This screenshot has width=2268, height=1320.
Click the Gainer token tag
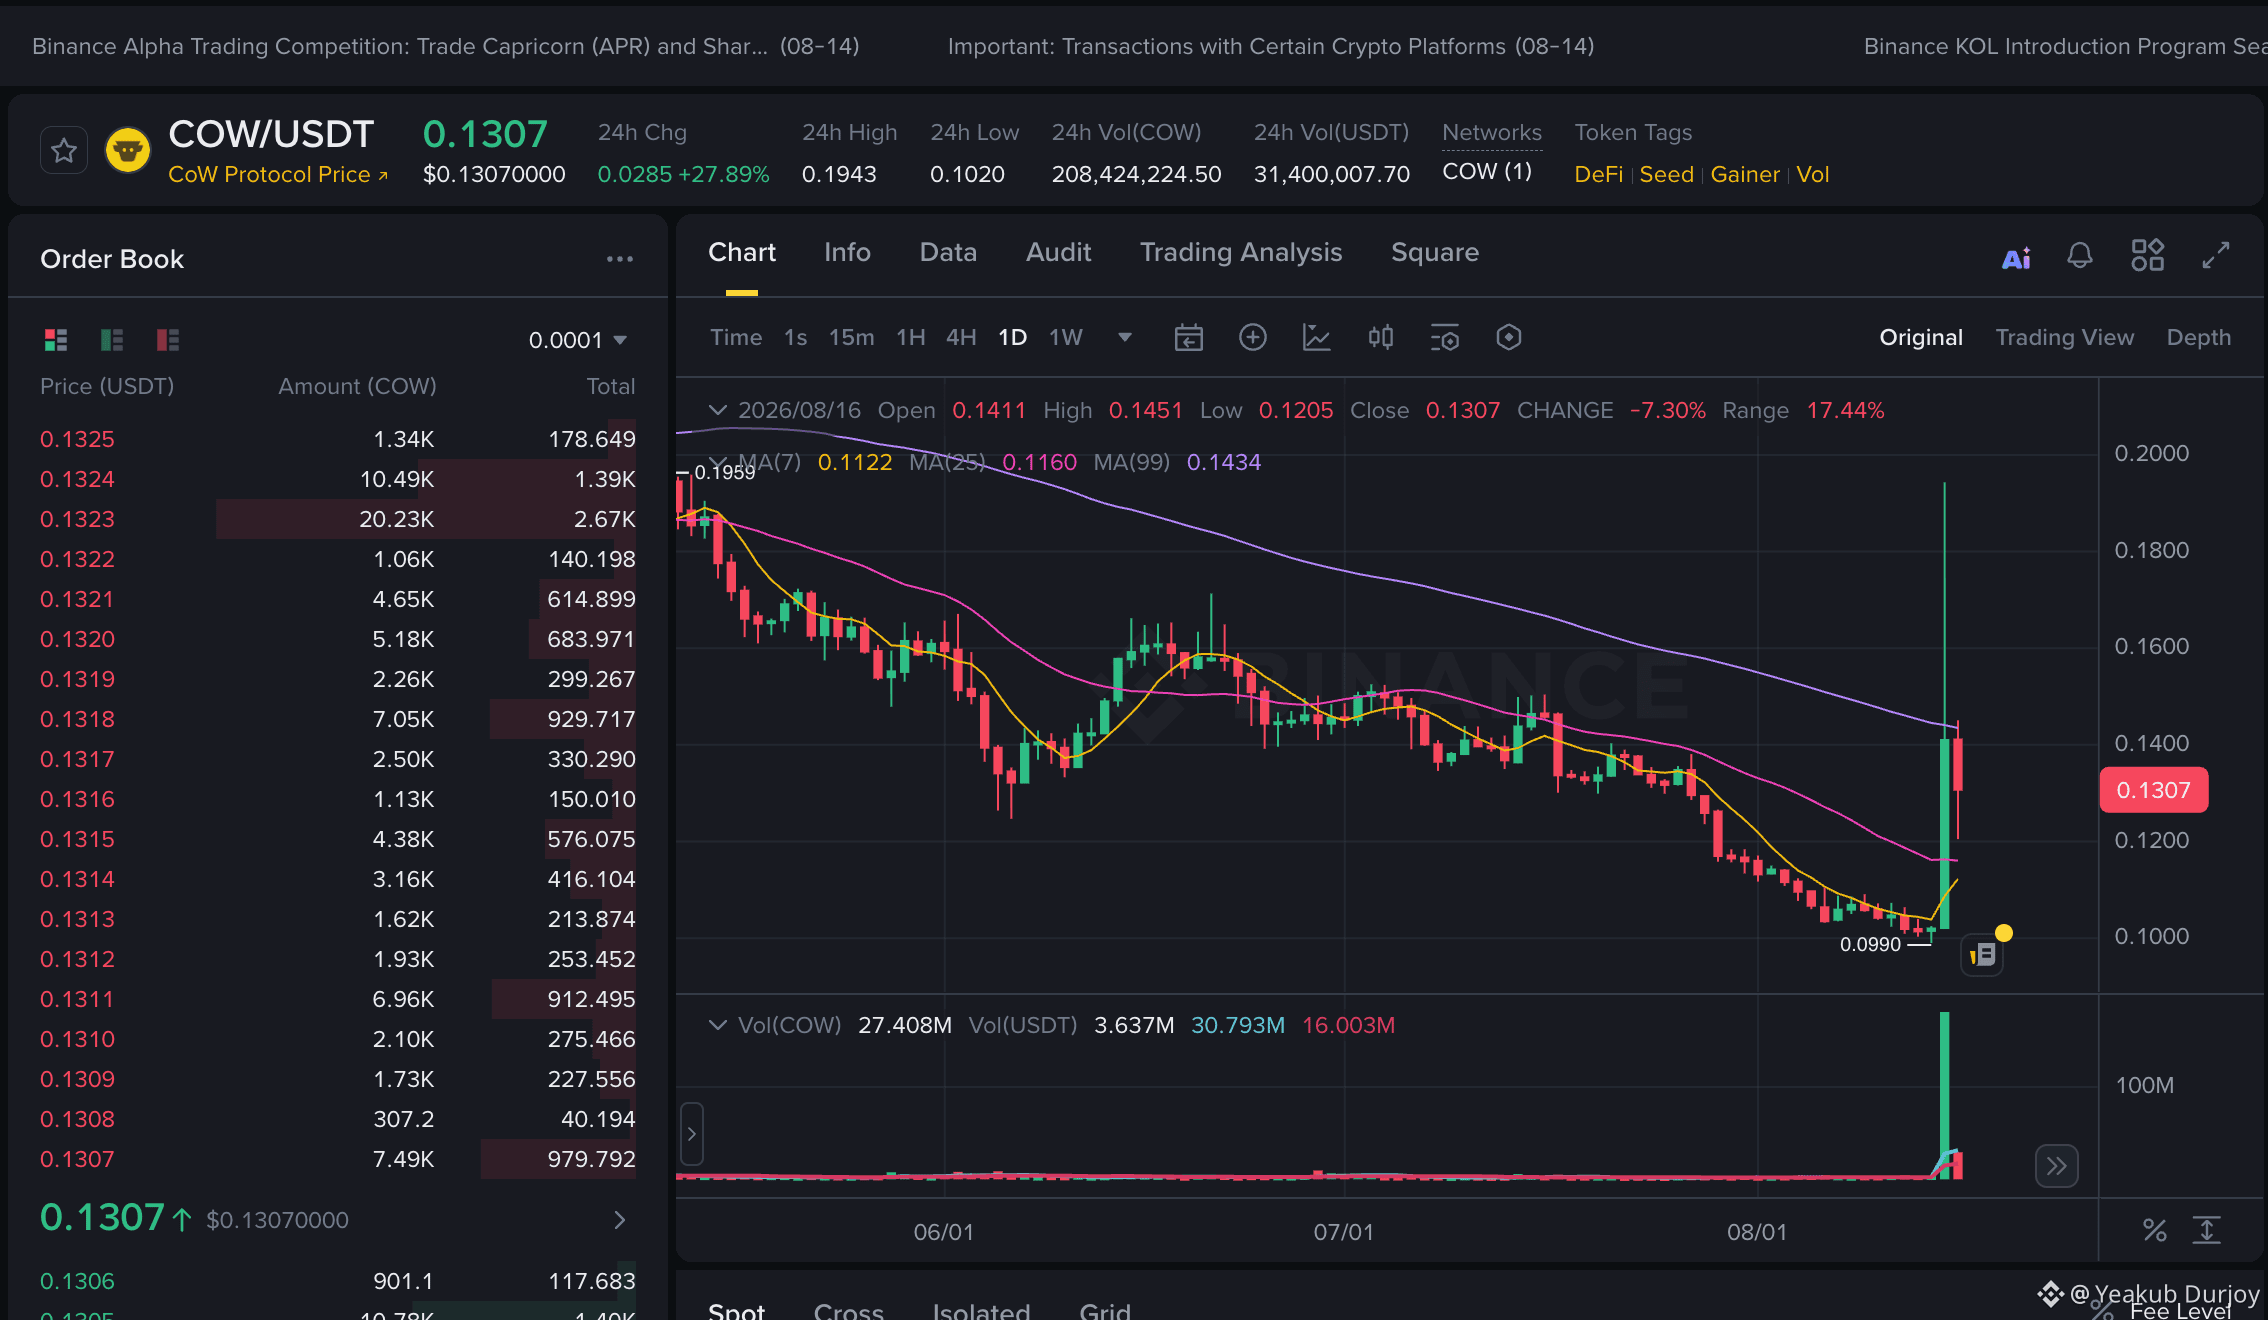coord(1745,175)
